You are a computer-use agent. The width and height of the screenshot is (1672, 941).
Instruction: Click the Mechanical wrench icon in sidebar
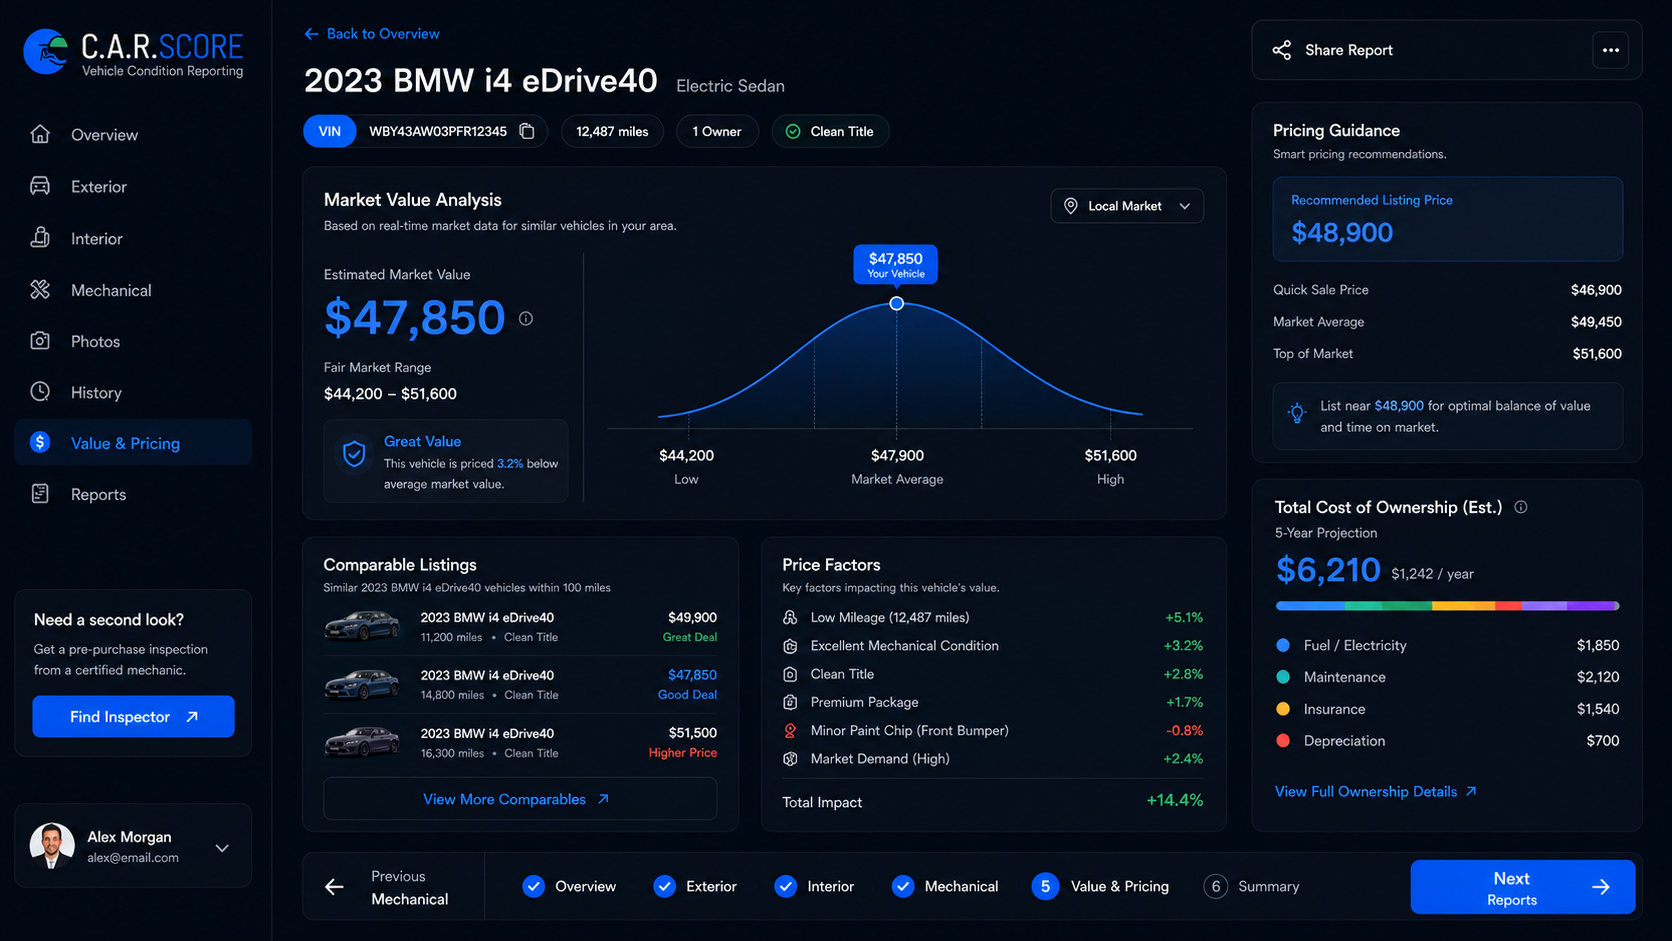point(40,290)
